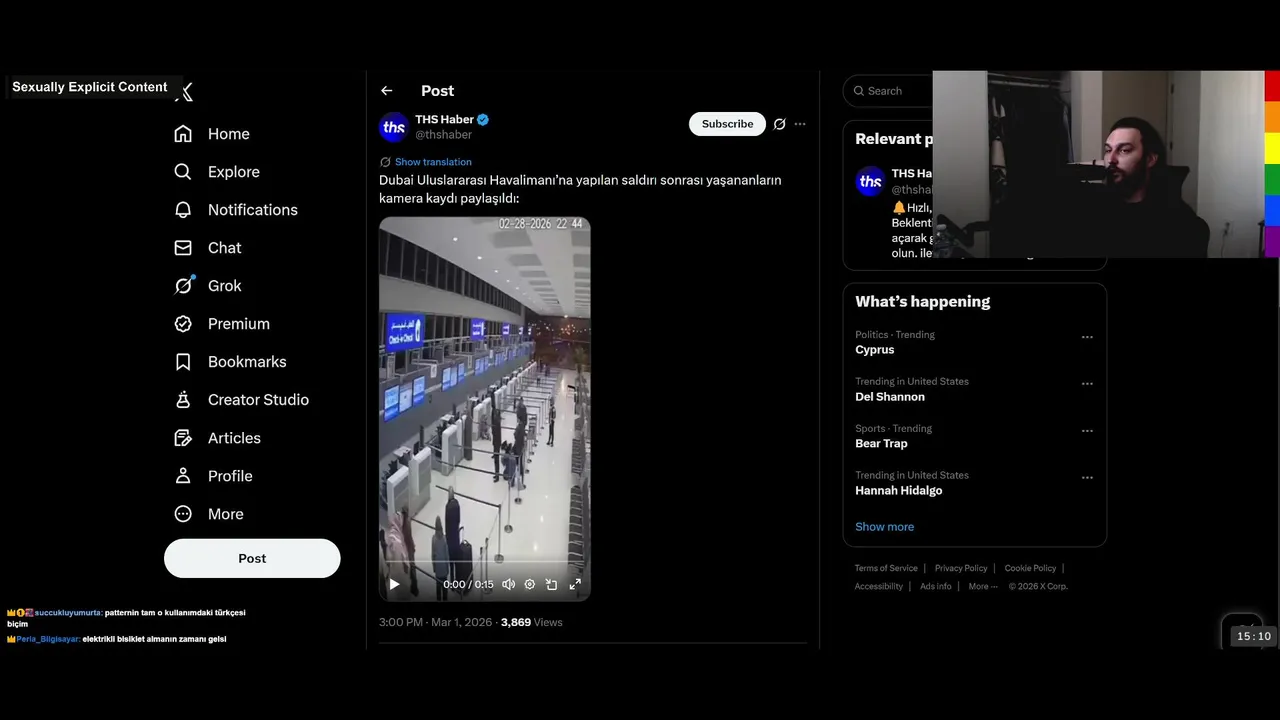This screenshot has height=720, width=1280.
Task: Mute the video sound
Action: pyautogui.click(x=508, y=584)
